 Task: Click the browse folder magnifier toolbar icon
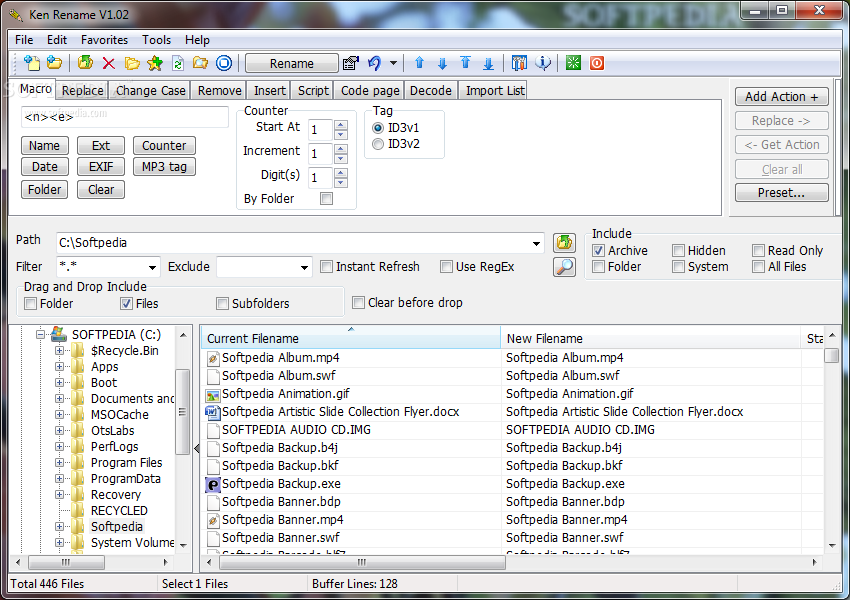click(x=201, y=63)
